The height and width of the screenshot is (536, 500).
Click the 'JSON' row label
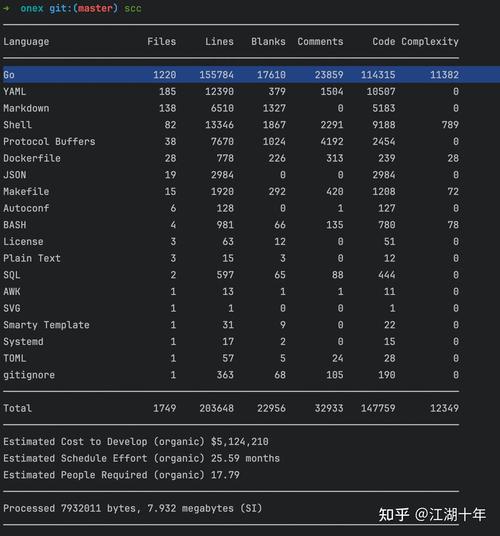[x=15, y=175]
